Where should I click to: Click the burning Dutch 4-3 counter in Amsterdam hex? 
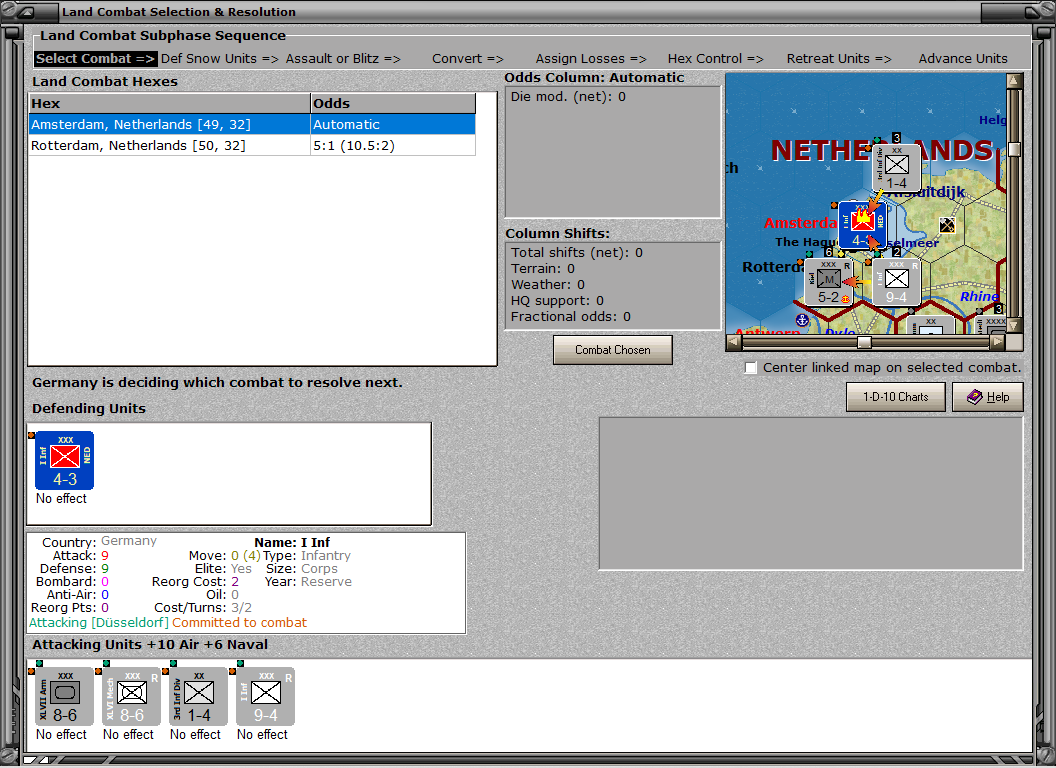(861, 225)
